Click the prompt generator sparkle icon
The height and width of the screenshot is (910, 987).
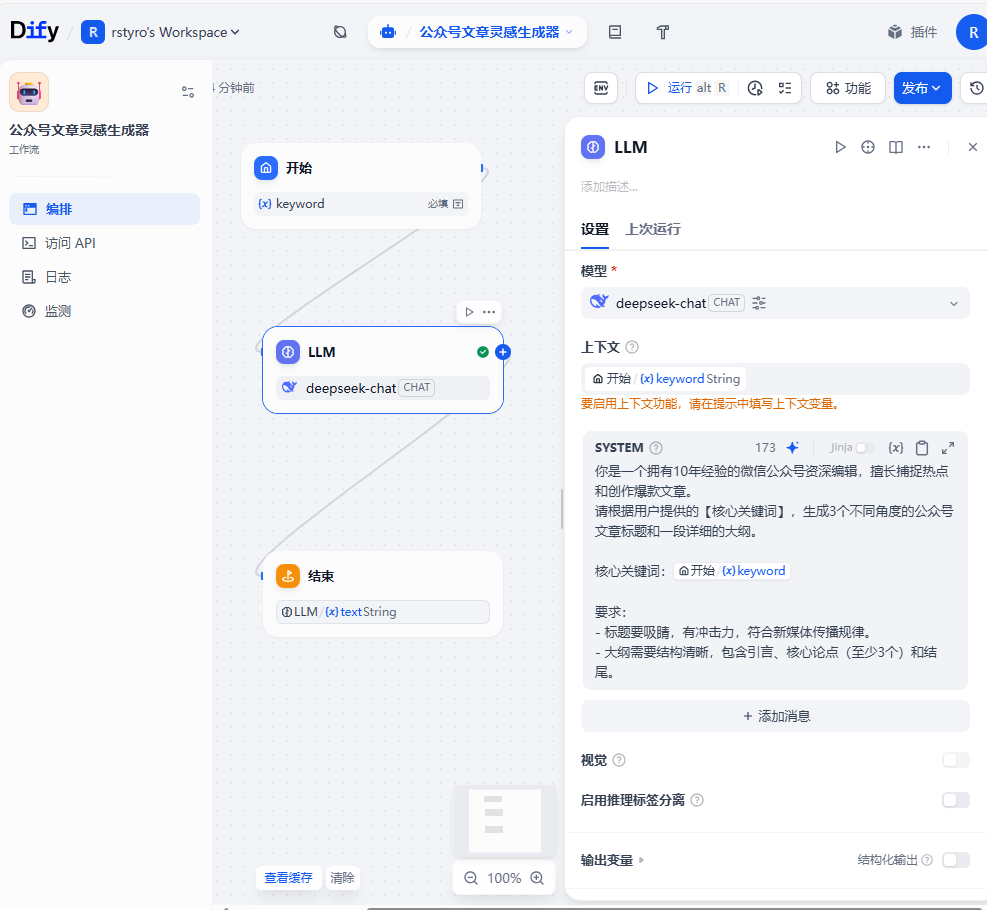(792, 448)
